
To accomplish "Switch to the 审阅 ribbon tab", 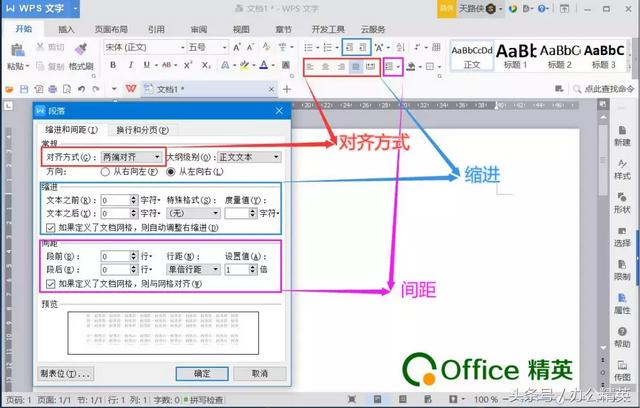I will coord(199,29).
